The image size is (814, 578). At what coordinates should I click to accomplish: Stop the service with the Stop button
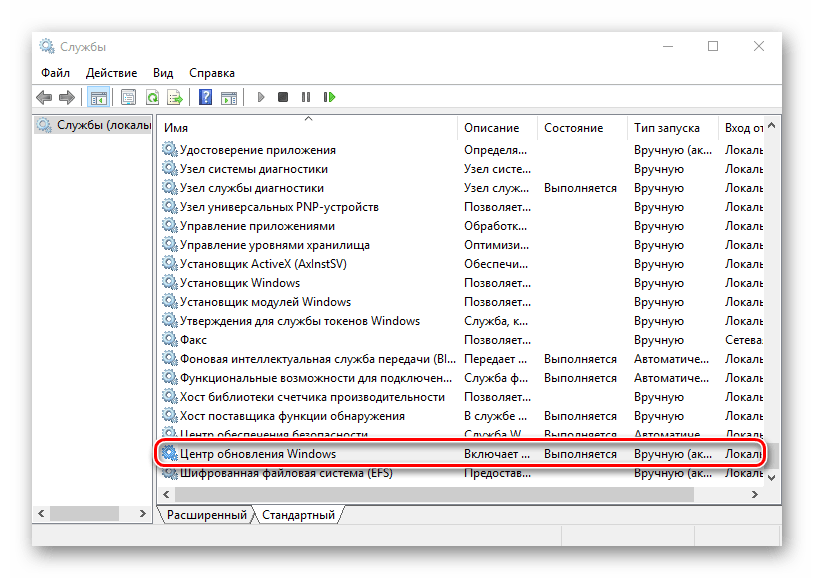click(283, 97)
